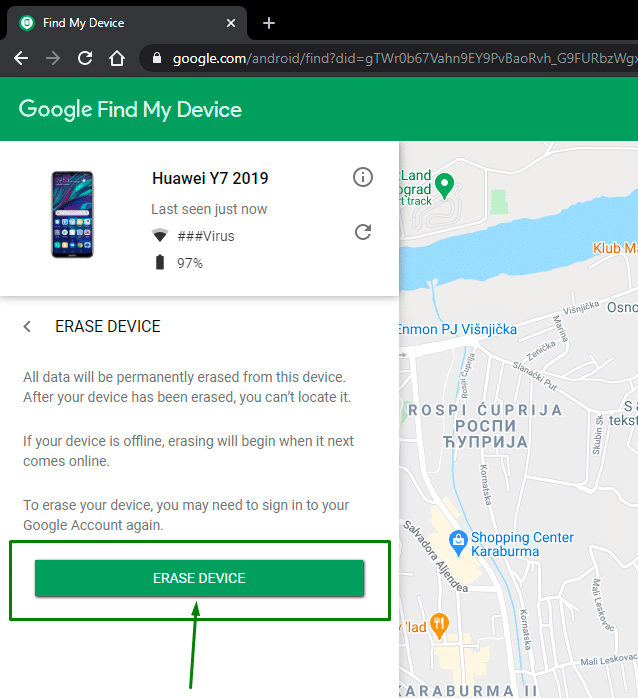Click the Huawei Y7 2019 phone thumbnail
Screen dimensions: 638x698
pos(72,215)
